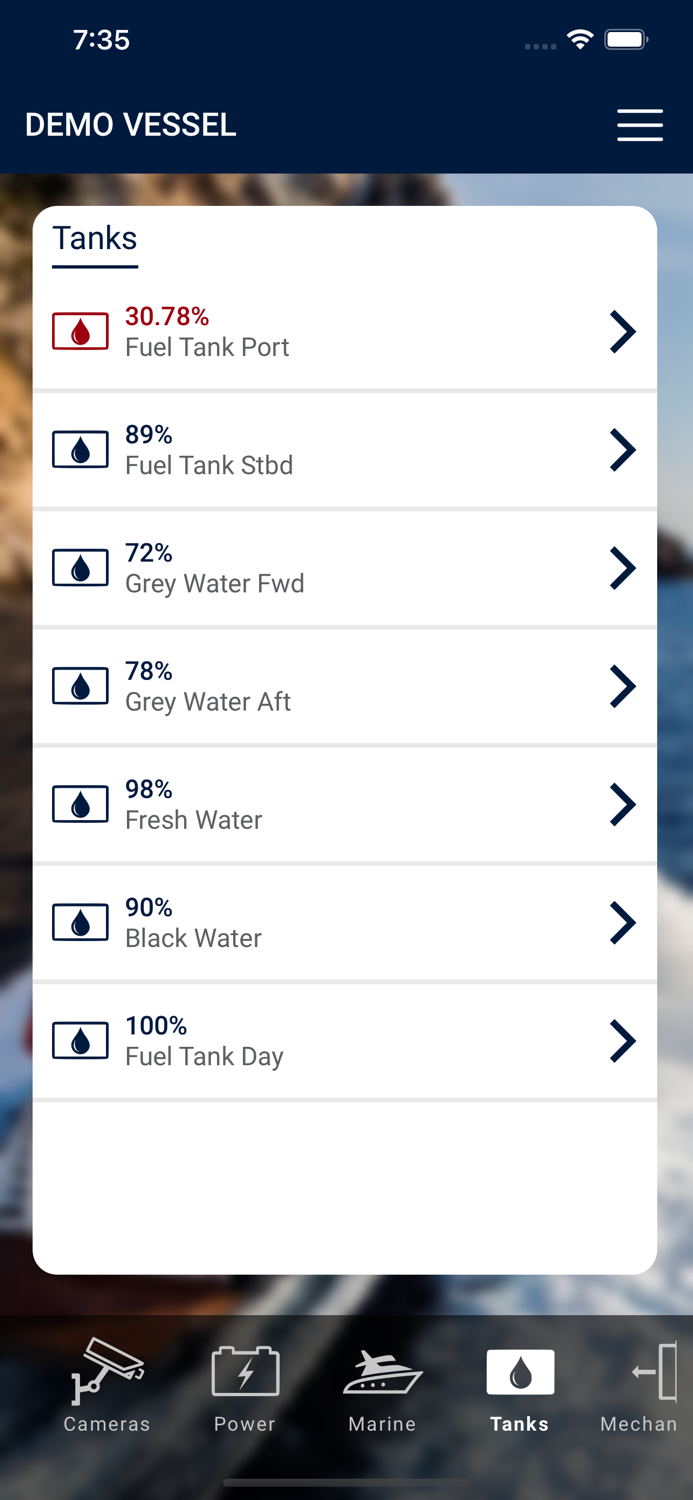Viewport: 693px width, 1500px height.
Task: Click the DEMO VESSEL title
Action: click(130, 125)
